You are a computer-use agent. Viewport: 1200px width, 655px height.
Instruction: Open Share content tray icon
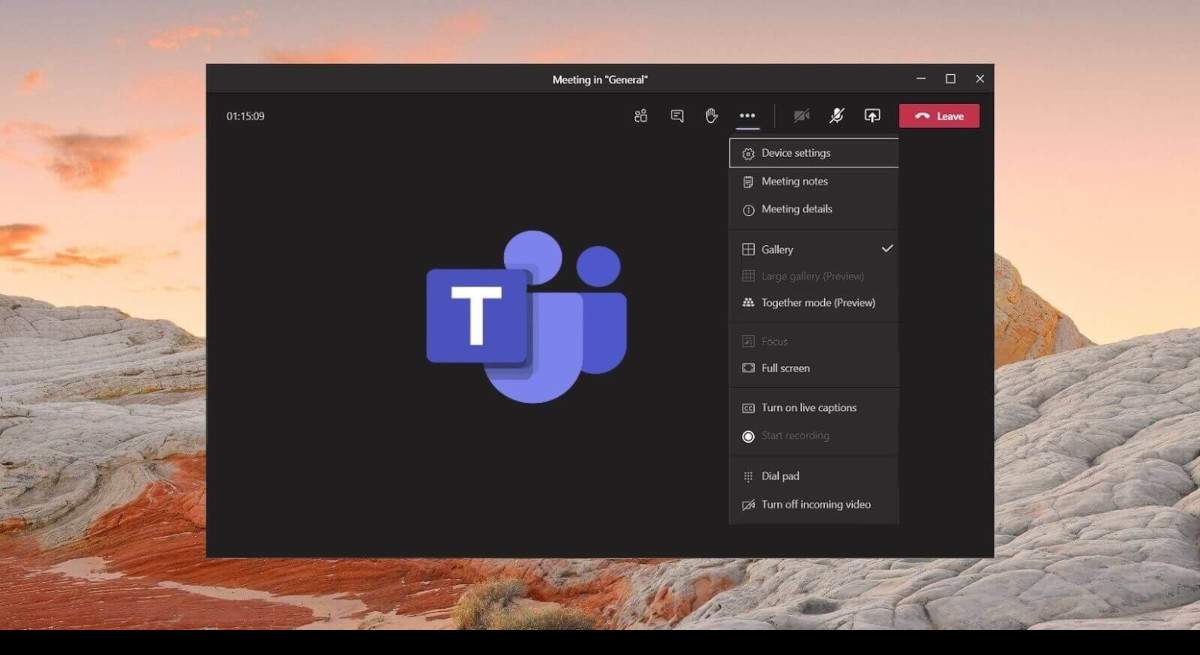coord(872,116)
